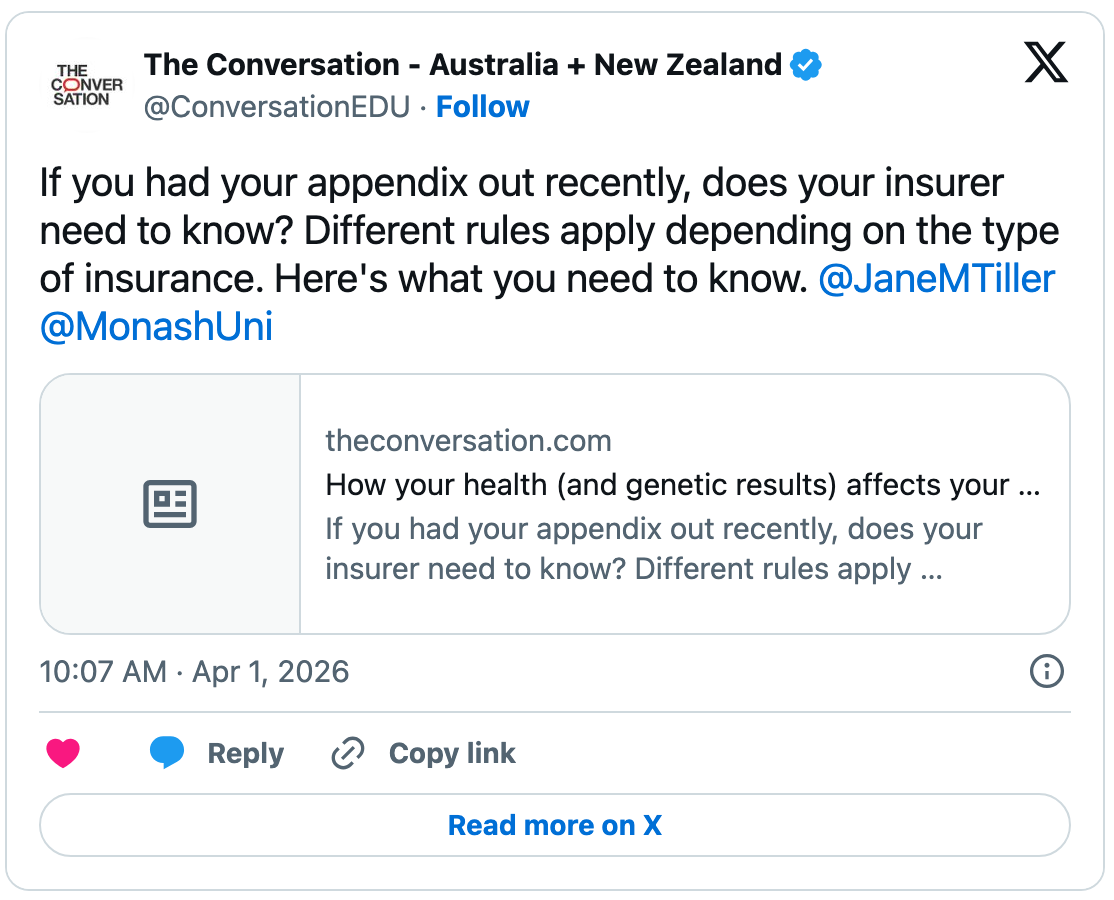1114x900 pixels.
Task: Follow the ConversationEDU account
Action: tap(483, 107)
